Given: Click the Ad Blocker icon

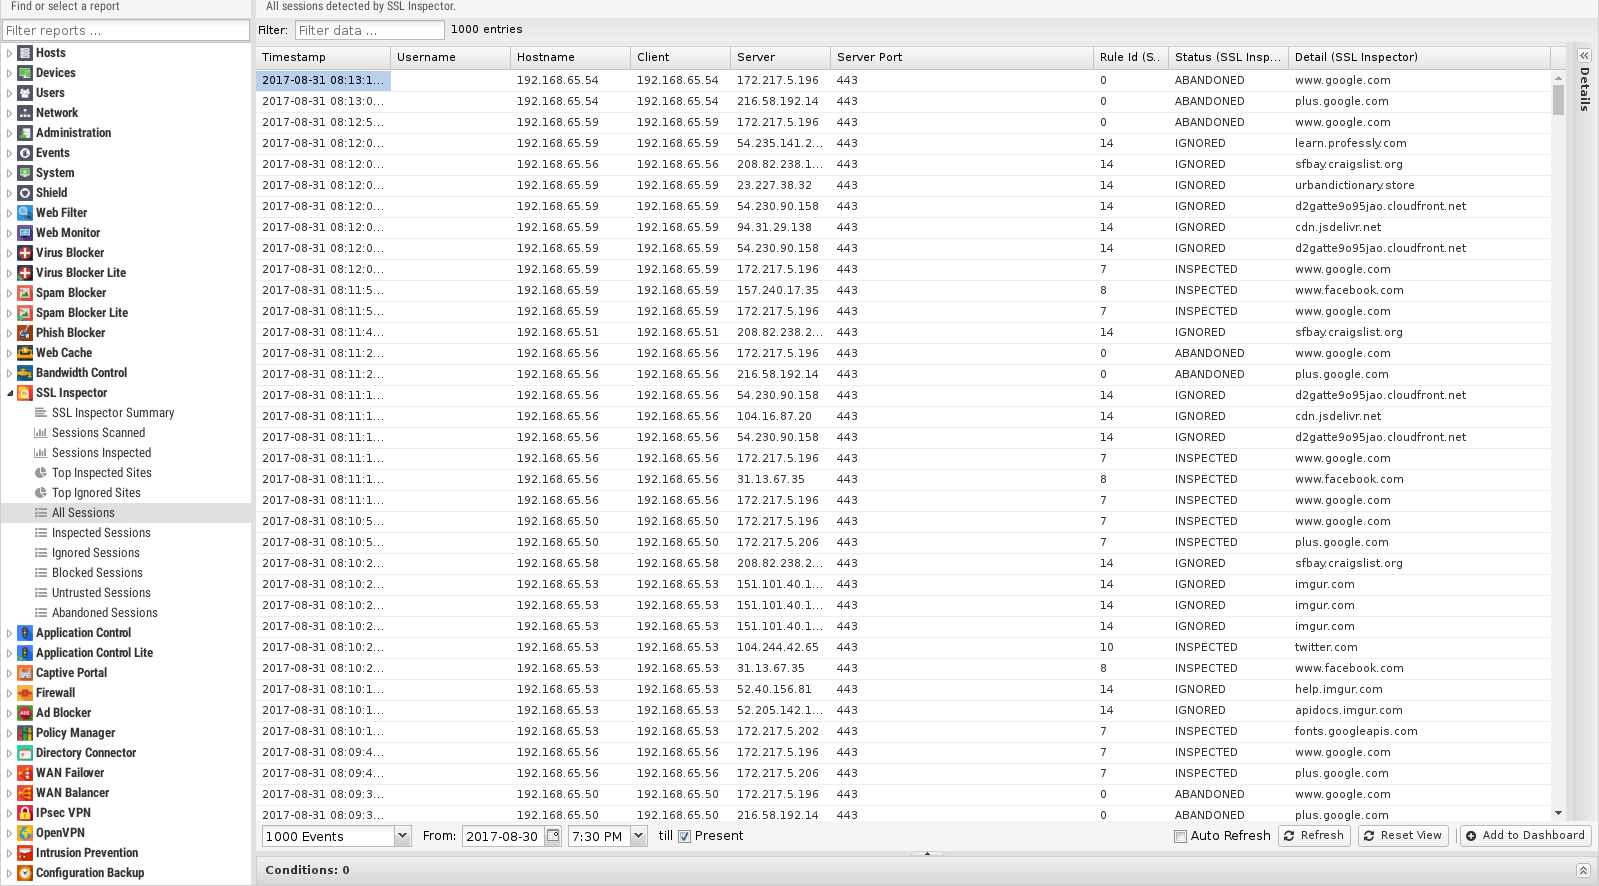Looking at the screenshot, I should [x=25, y=713].
